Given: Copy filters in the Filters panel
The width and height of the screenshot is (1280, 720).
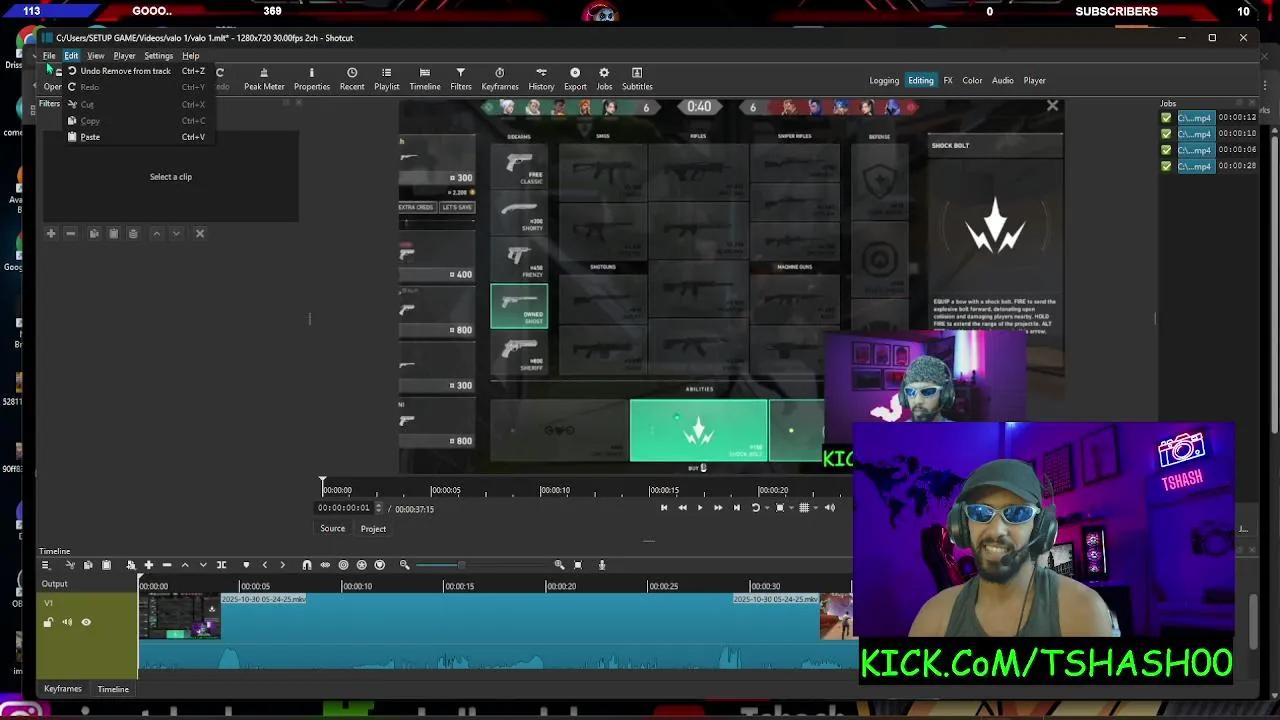Looking at the screenshot, I should click(x=94, y=233).
